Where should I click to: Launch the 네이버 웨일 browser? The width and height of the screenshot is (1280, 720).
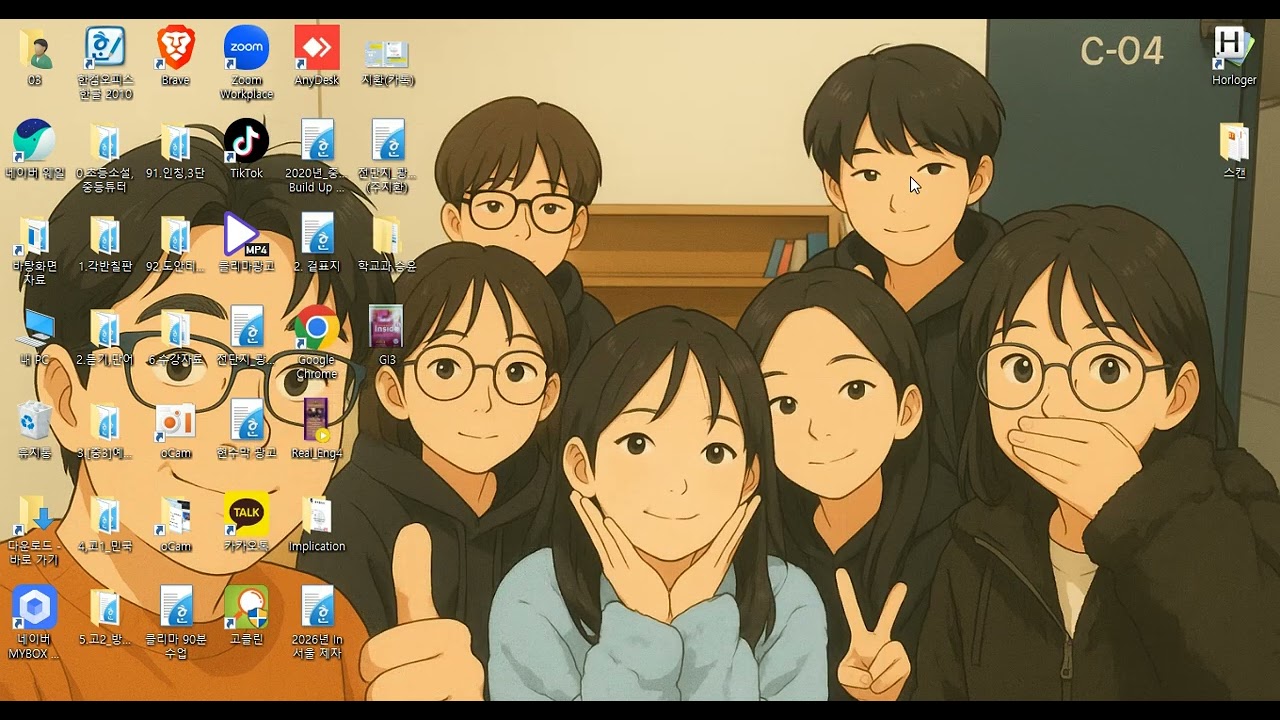point(35,149)
